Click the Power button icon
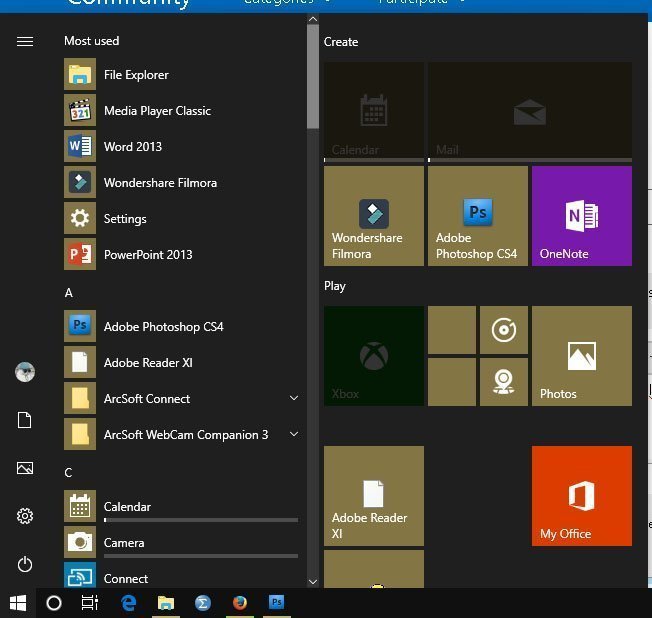Screen dimensions: 652x618 25,564
